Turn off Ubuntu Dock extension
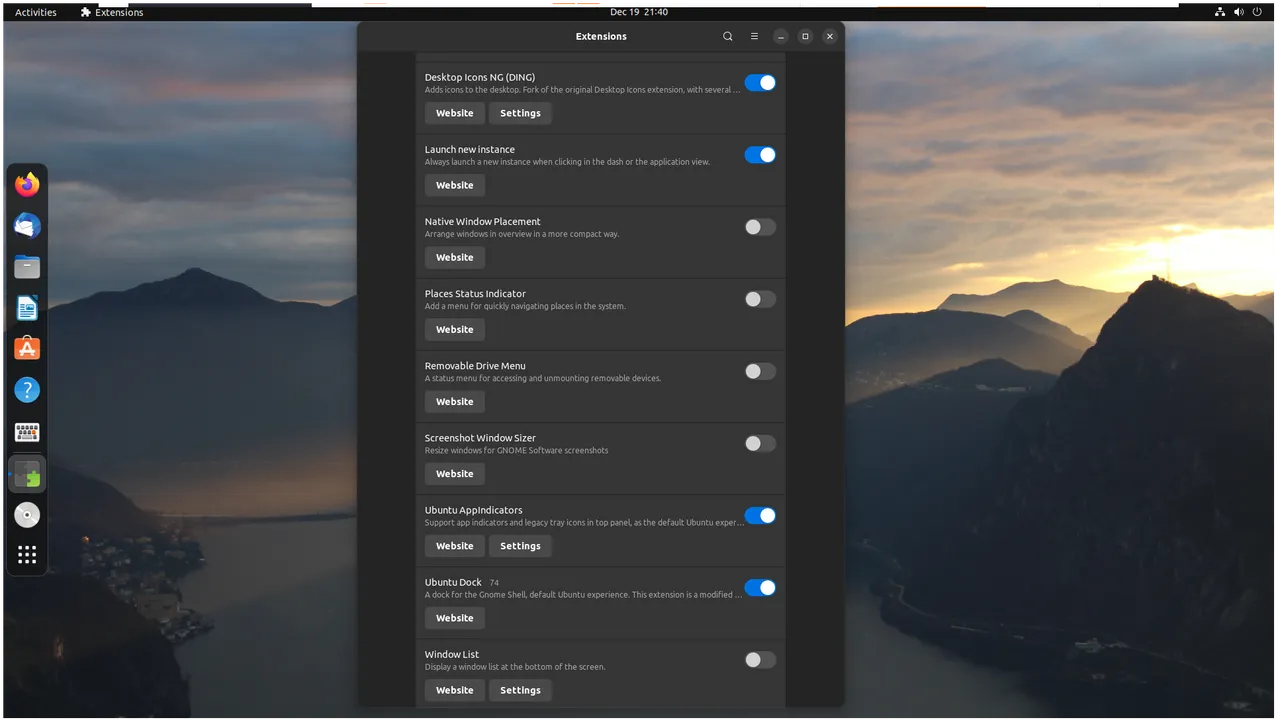1280x724 pixels. [x=760, y=588]
